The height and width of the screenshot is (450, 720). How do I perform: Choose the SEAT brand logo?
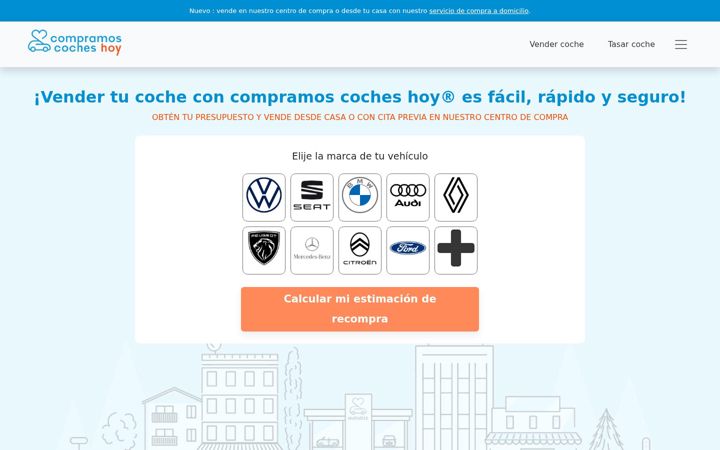coord(312,197)
